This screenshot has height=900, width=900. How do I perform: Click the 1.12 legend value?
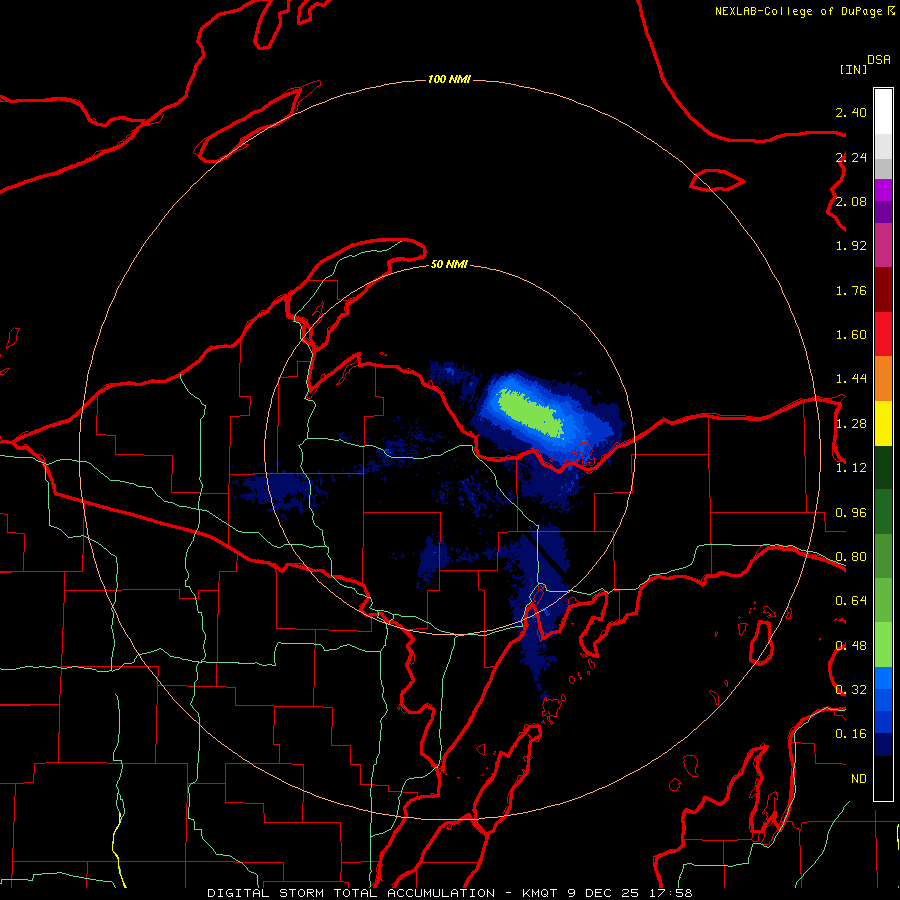point(851,468)
